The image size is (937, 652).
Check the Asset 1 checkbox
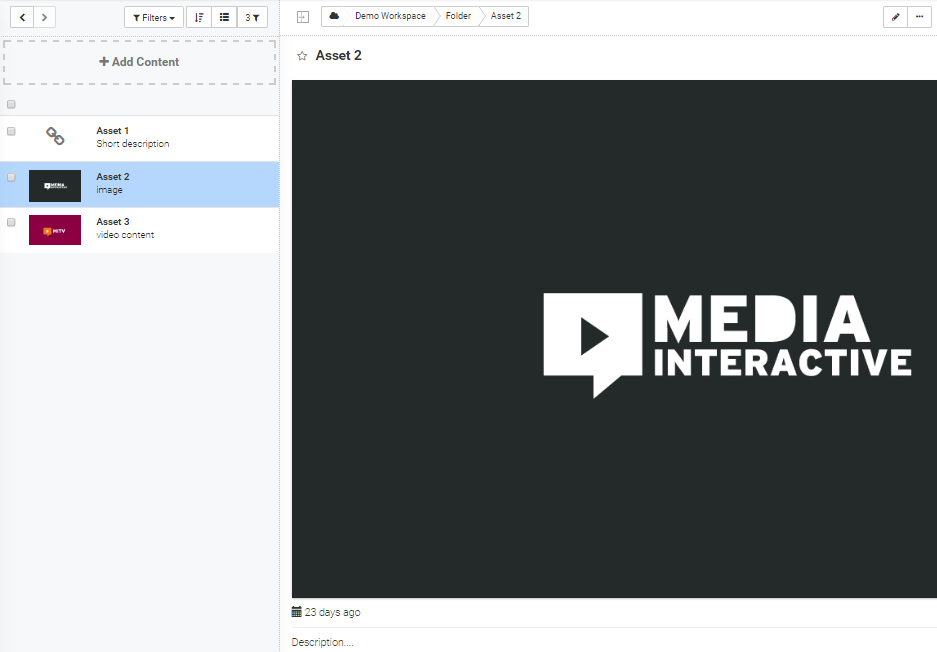[x=11, y=131]
